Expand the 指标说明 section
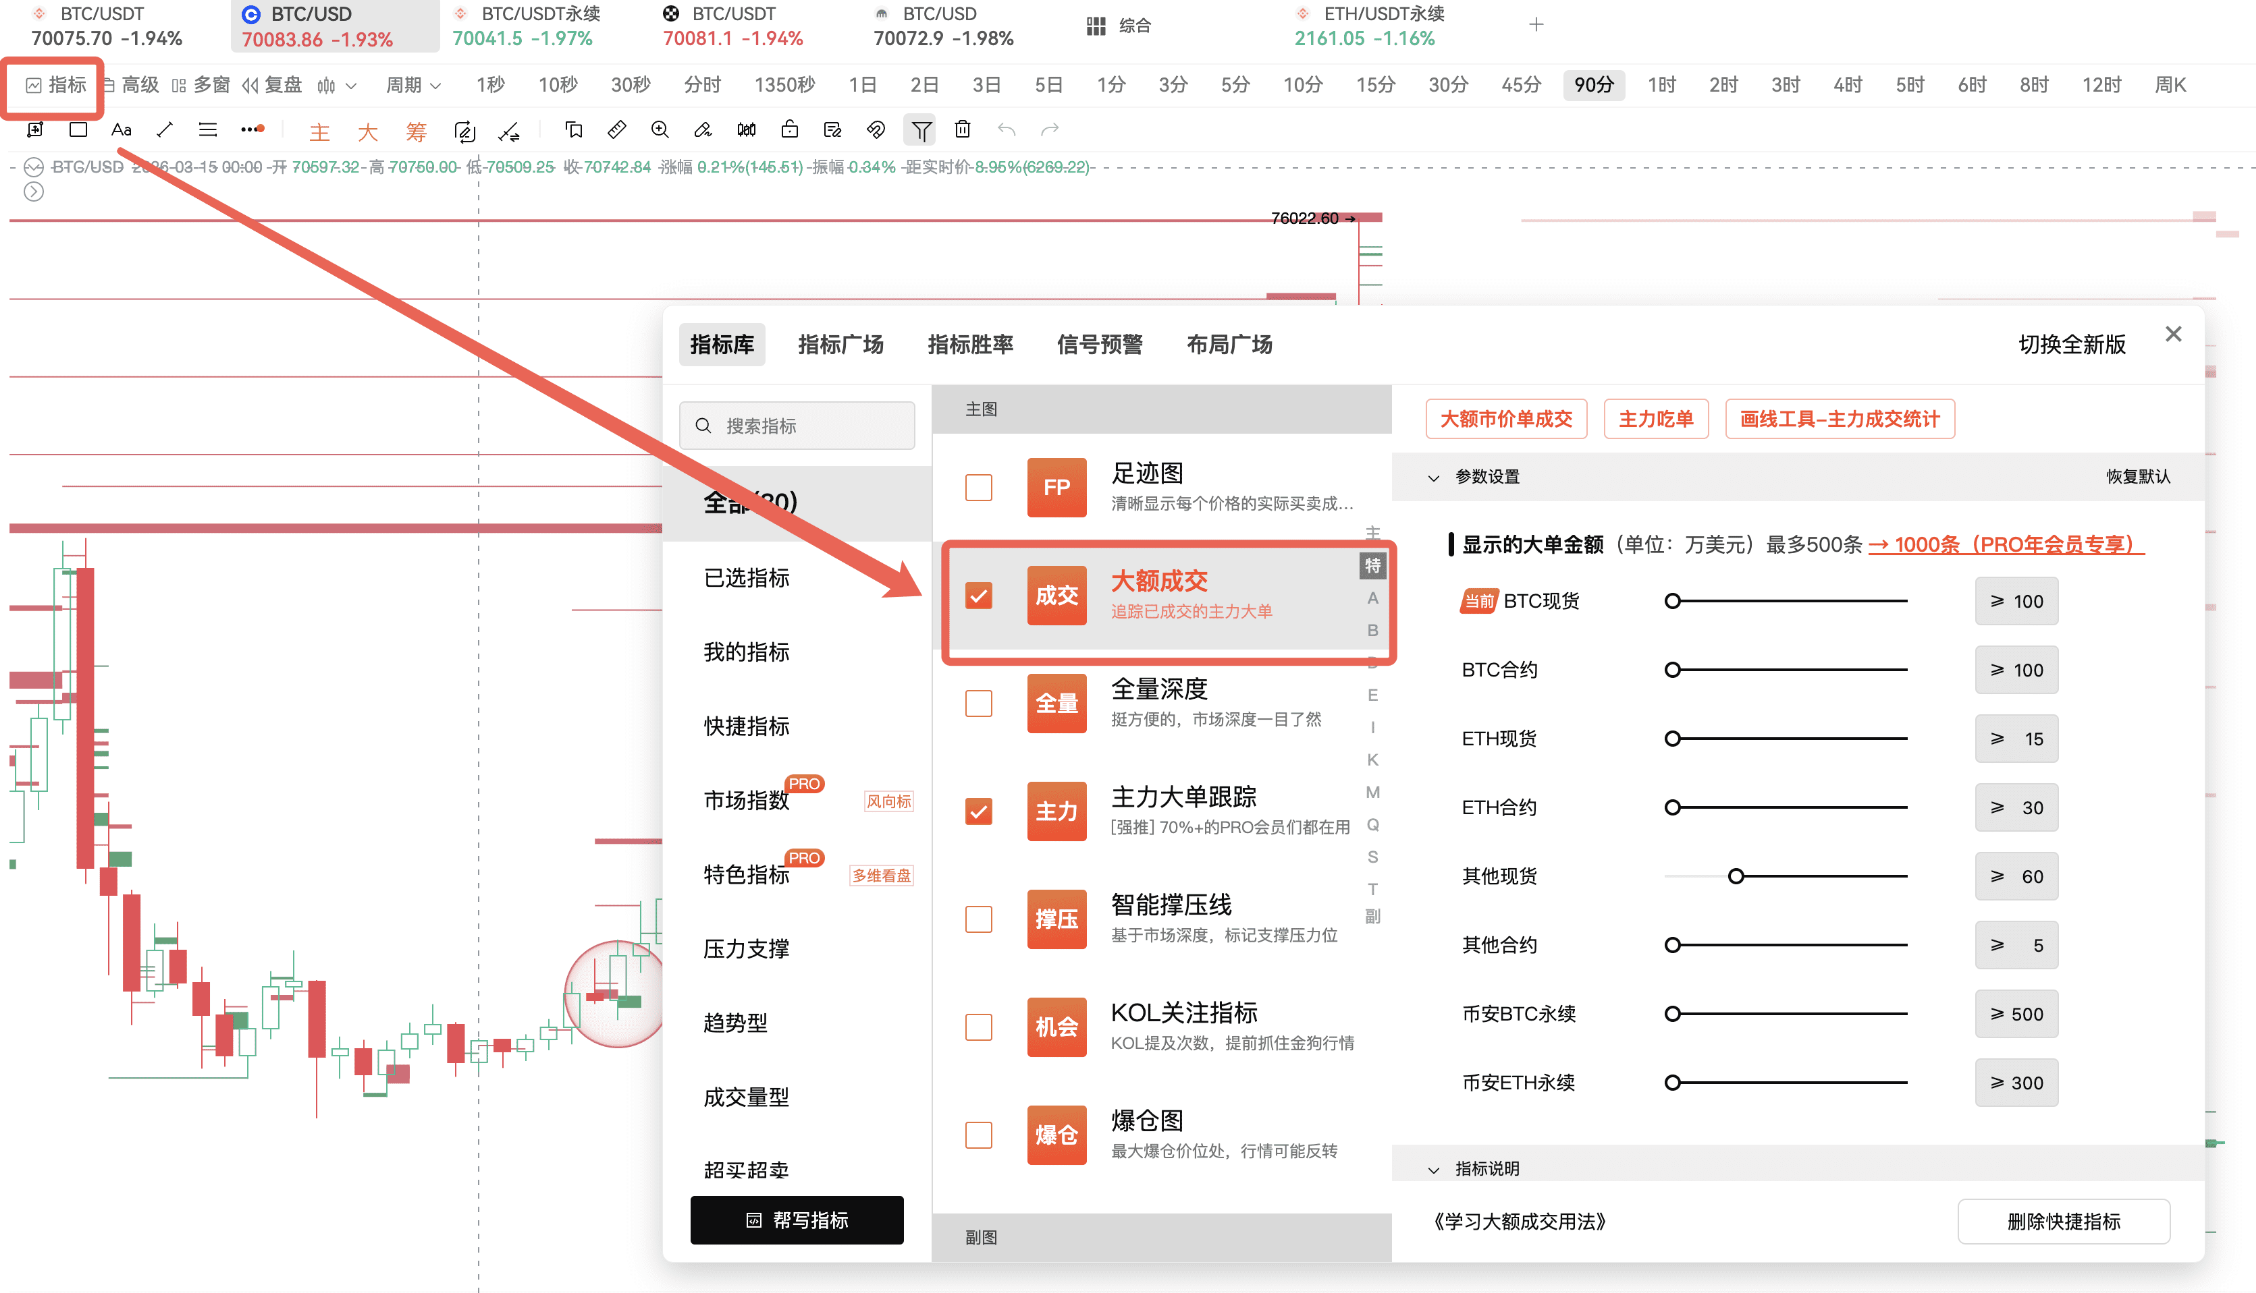 click(1434, 1169)
